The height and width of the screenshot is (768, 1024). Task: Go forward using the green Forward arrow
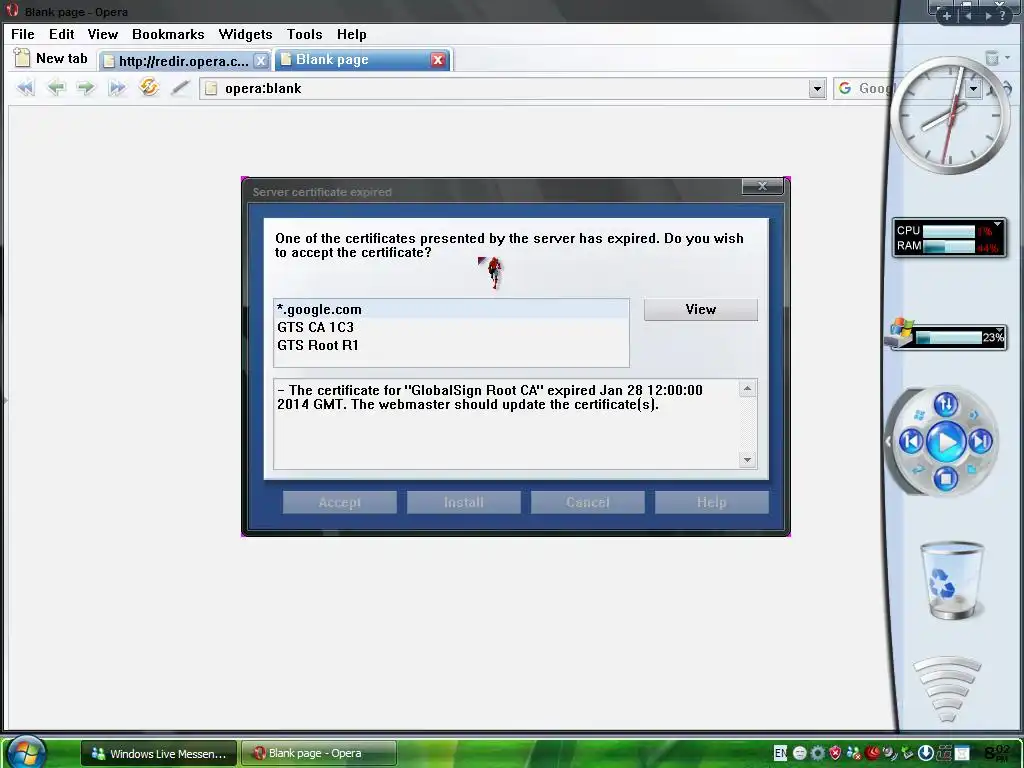coord(86,87)
